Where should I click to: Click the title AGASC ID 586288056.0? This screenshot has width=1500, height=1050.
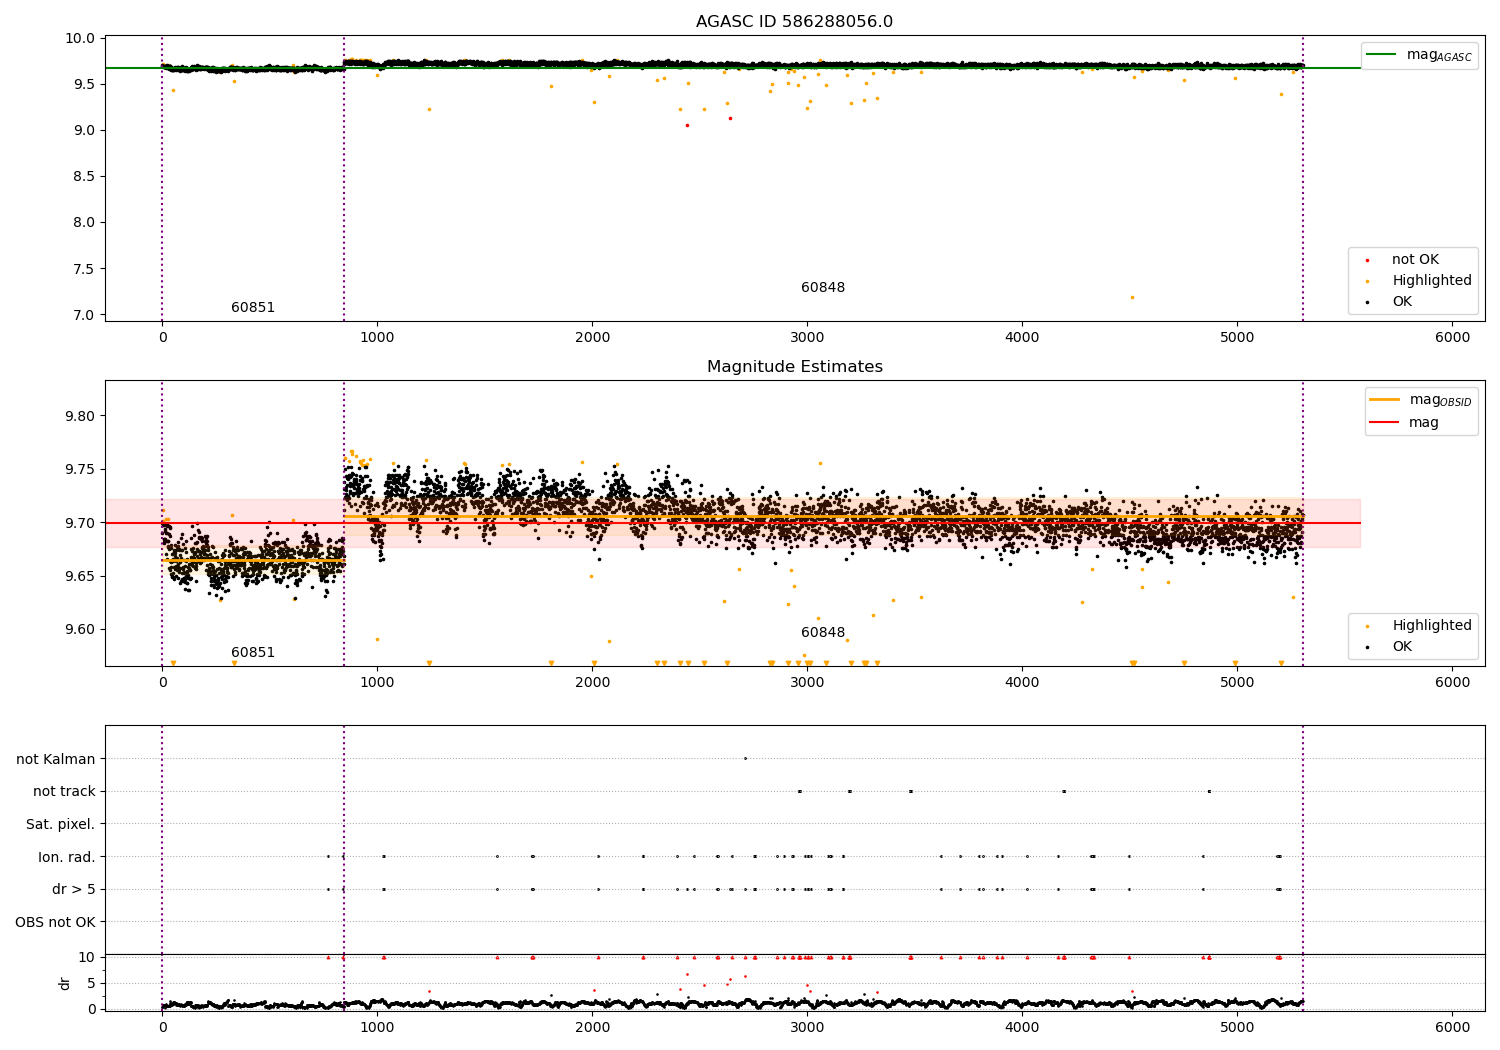point(794,22)
